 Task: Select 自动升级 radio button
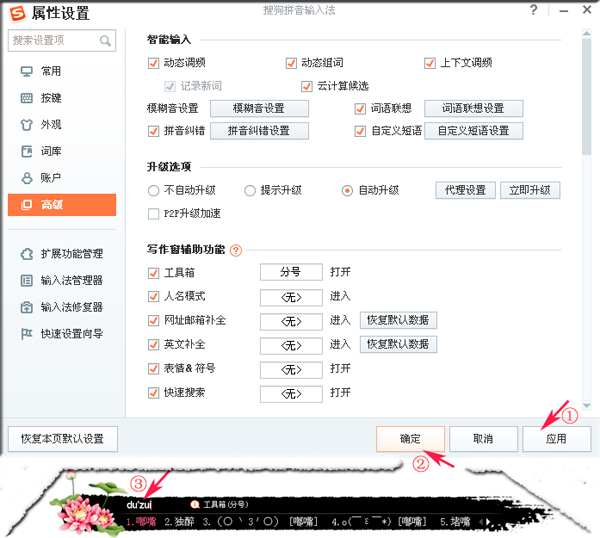coord(347,191)
